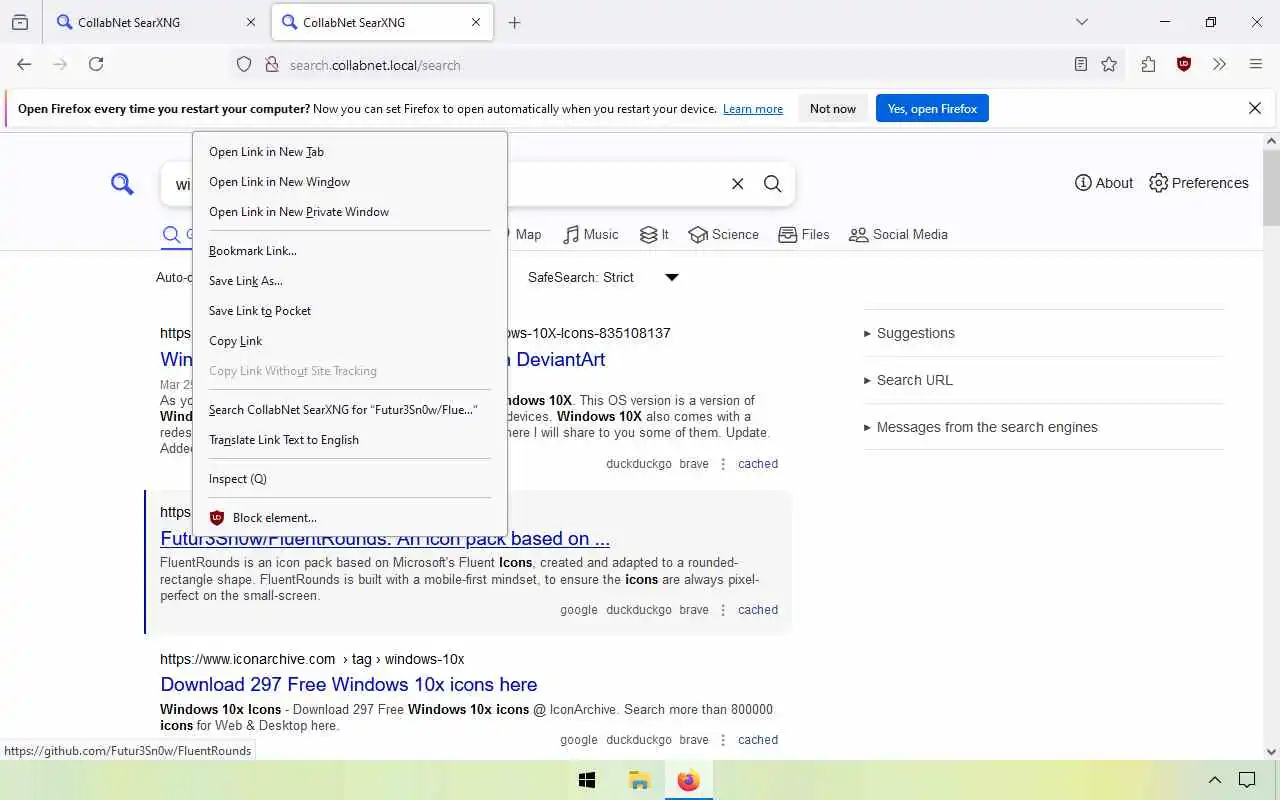This screenshot has height=800, width=1280.
Task: Open the Windows notification center icon
Action: [x=1247, y=780]
